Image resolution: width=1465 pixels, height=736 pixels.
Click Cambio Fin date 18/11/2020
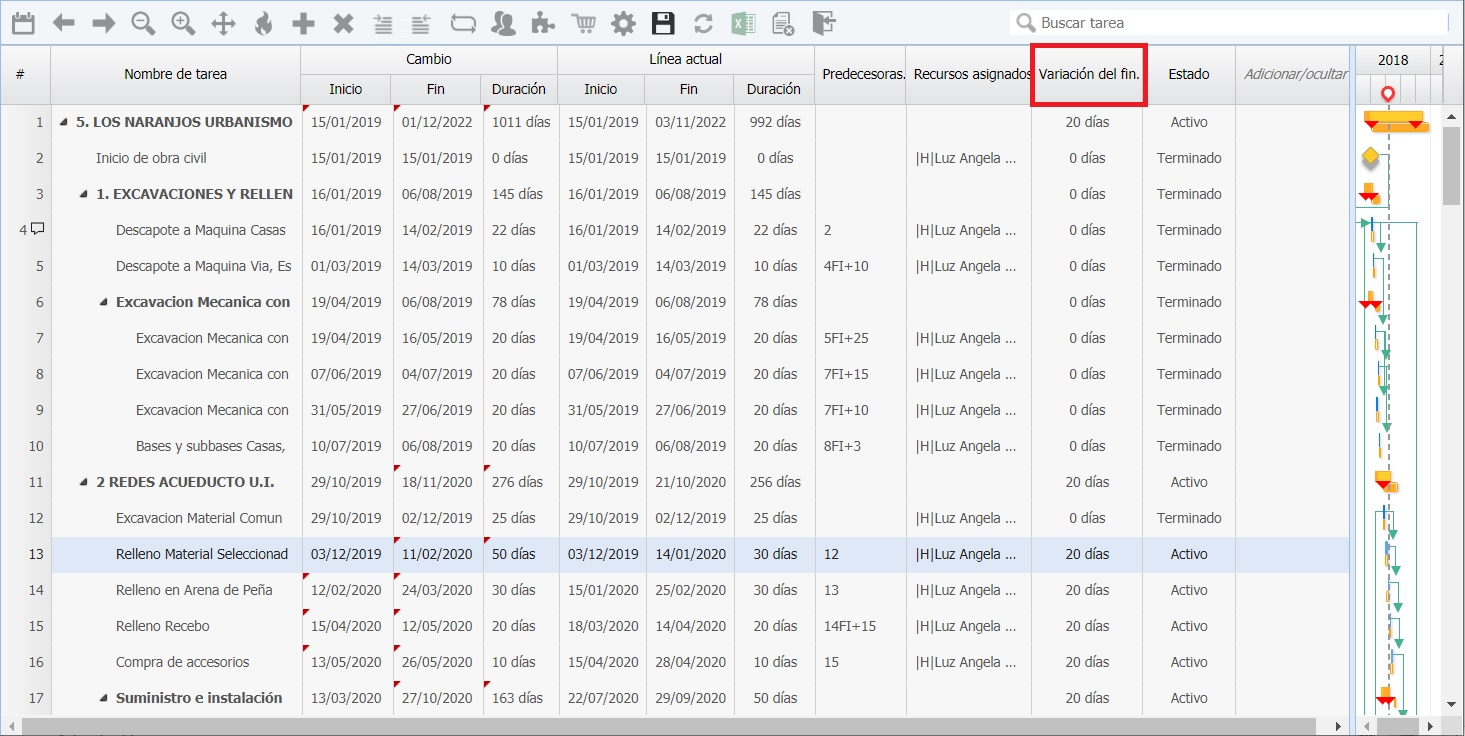click(x=437, y=482)
